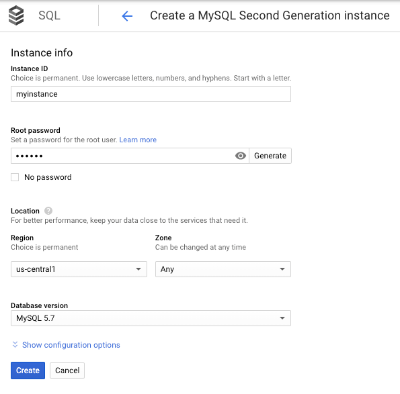
Task: Click the Generate password button
Action: [270, 156]
